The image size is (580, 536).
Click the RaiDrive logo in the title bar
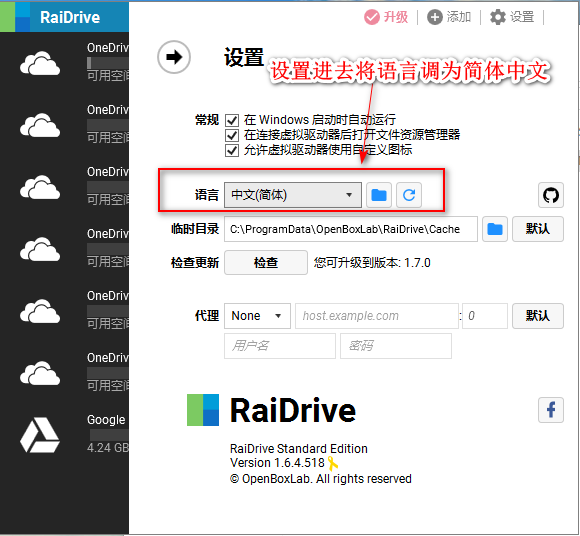click(15, 16)
